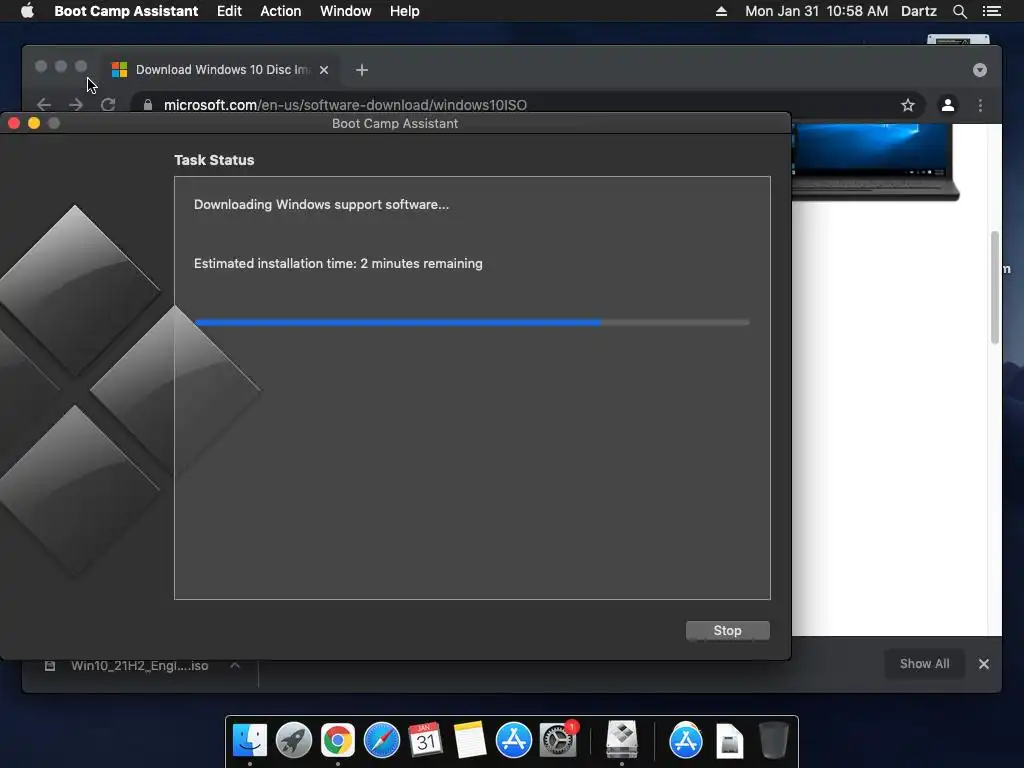Open Notification Center list icon

[x=992, y=11]
